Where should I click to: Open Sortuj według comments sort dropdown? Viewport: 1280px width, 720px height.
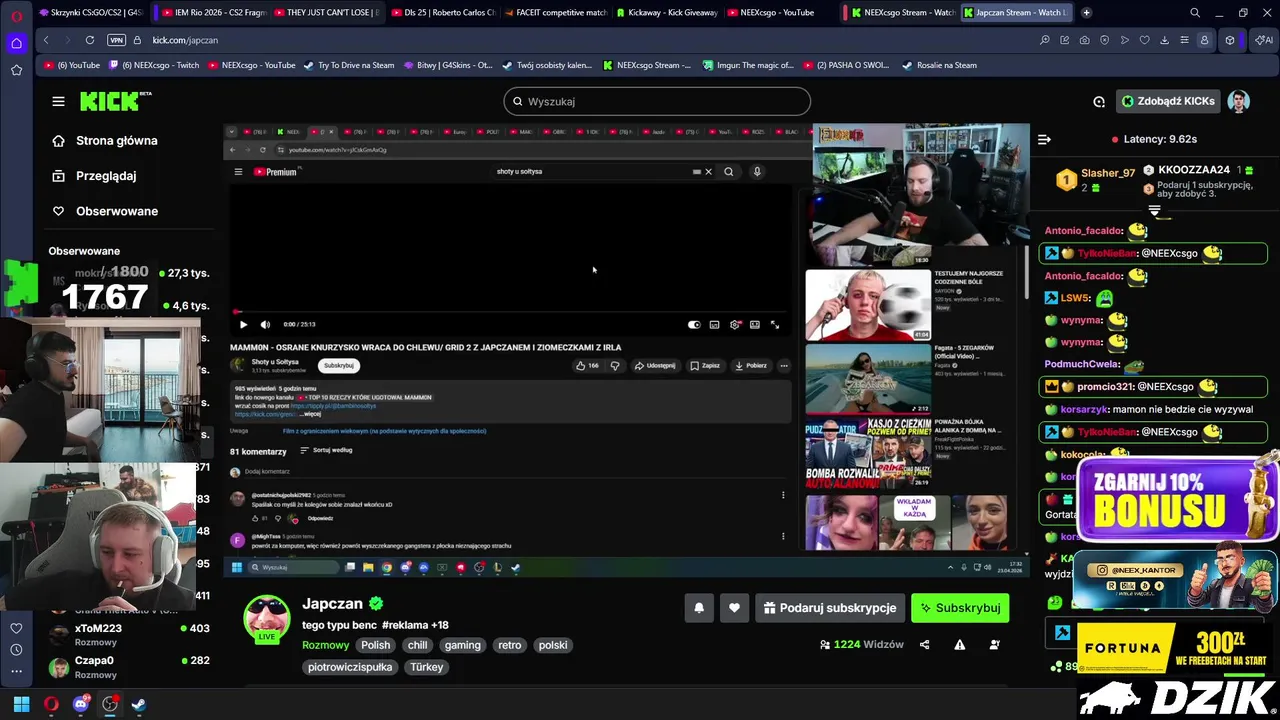326,450
